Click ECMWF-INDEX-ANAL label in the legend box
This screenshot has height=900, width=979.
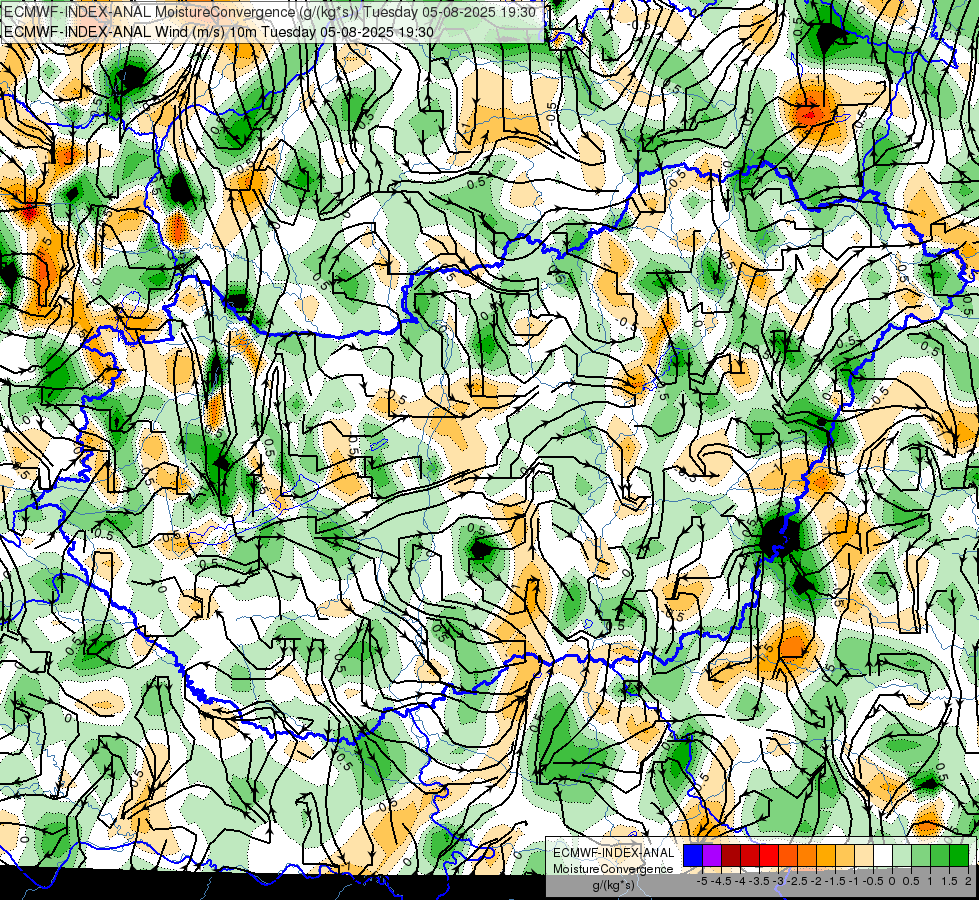[x=614, y=853]
